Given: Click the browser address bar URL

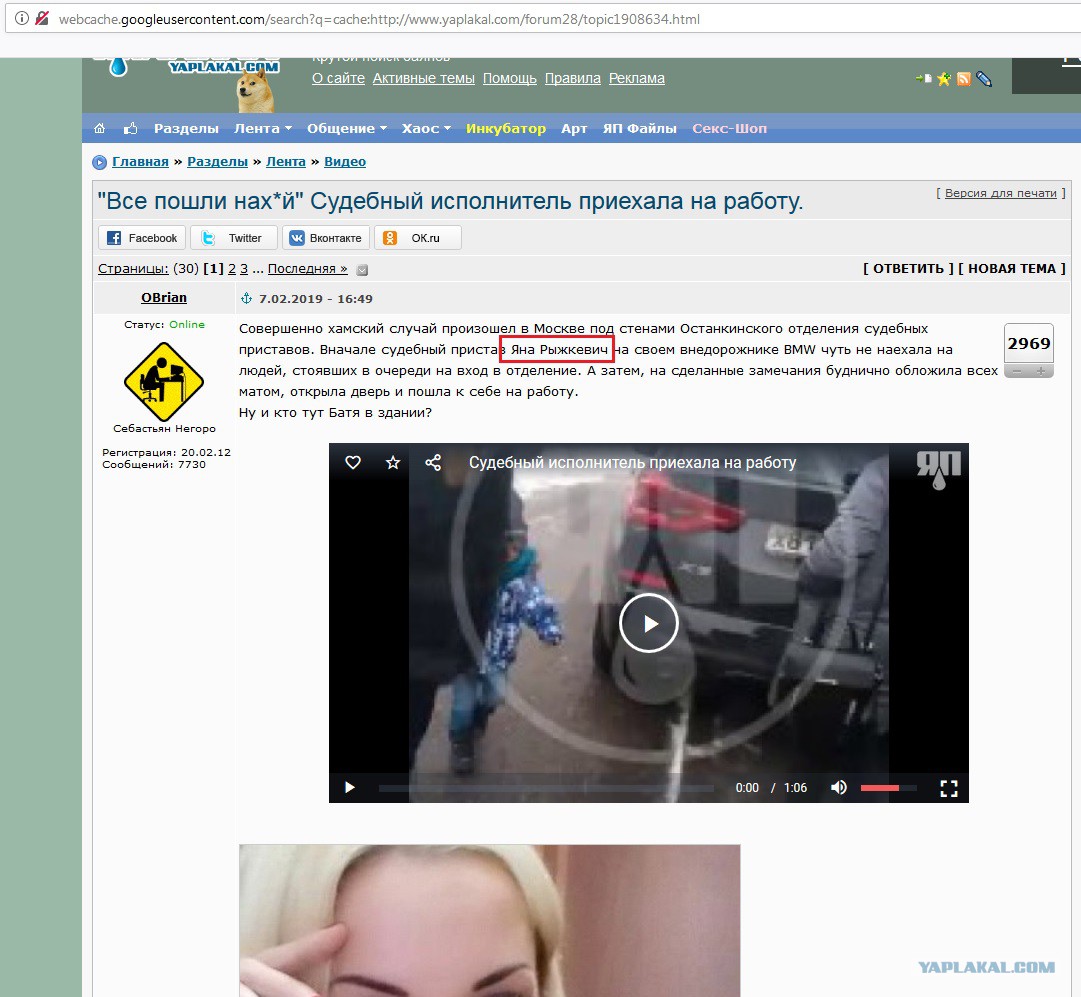Looking at the screenshot, I should [379, 19].
